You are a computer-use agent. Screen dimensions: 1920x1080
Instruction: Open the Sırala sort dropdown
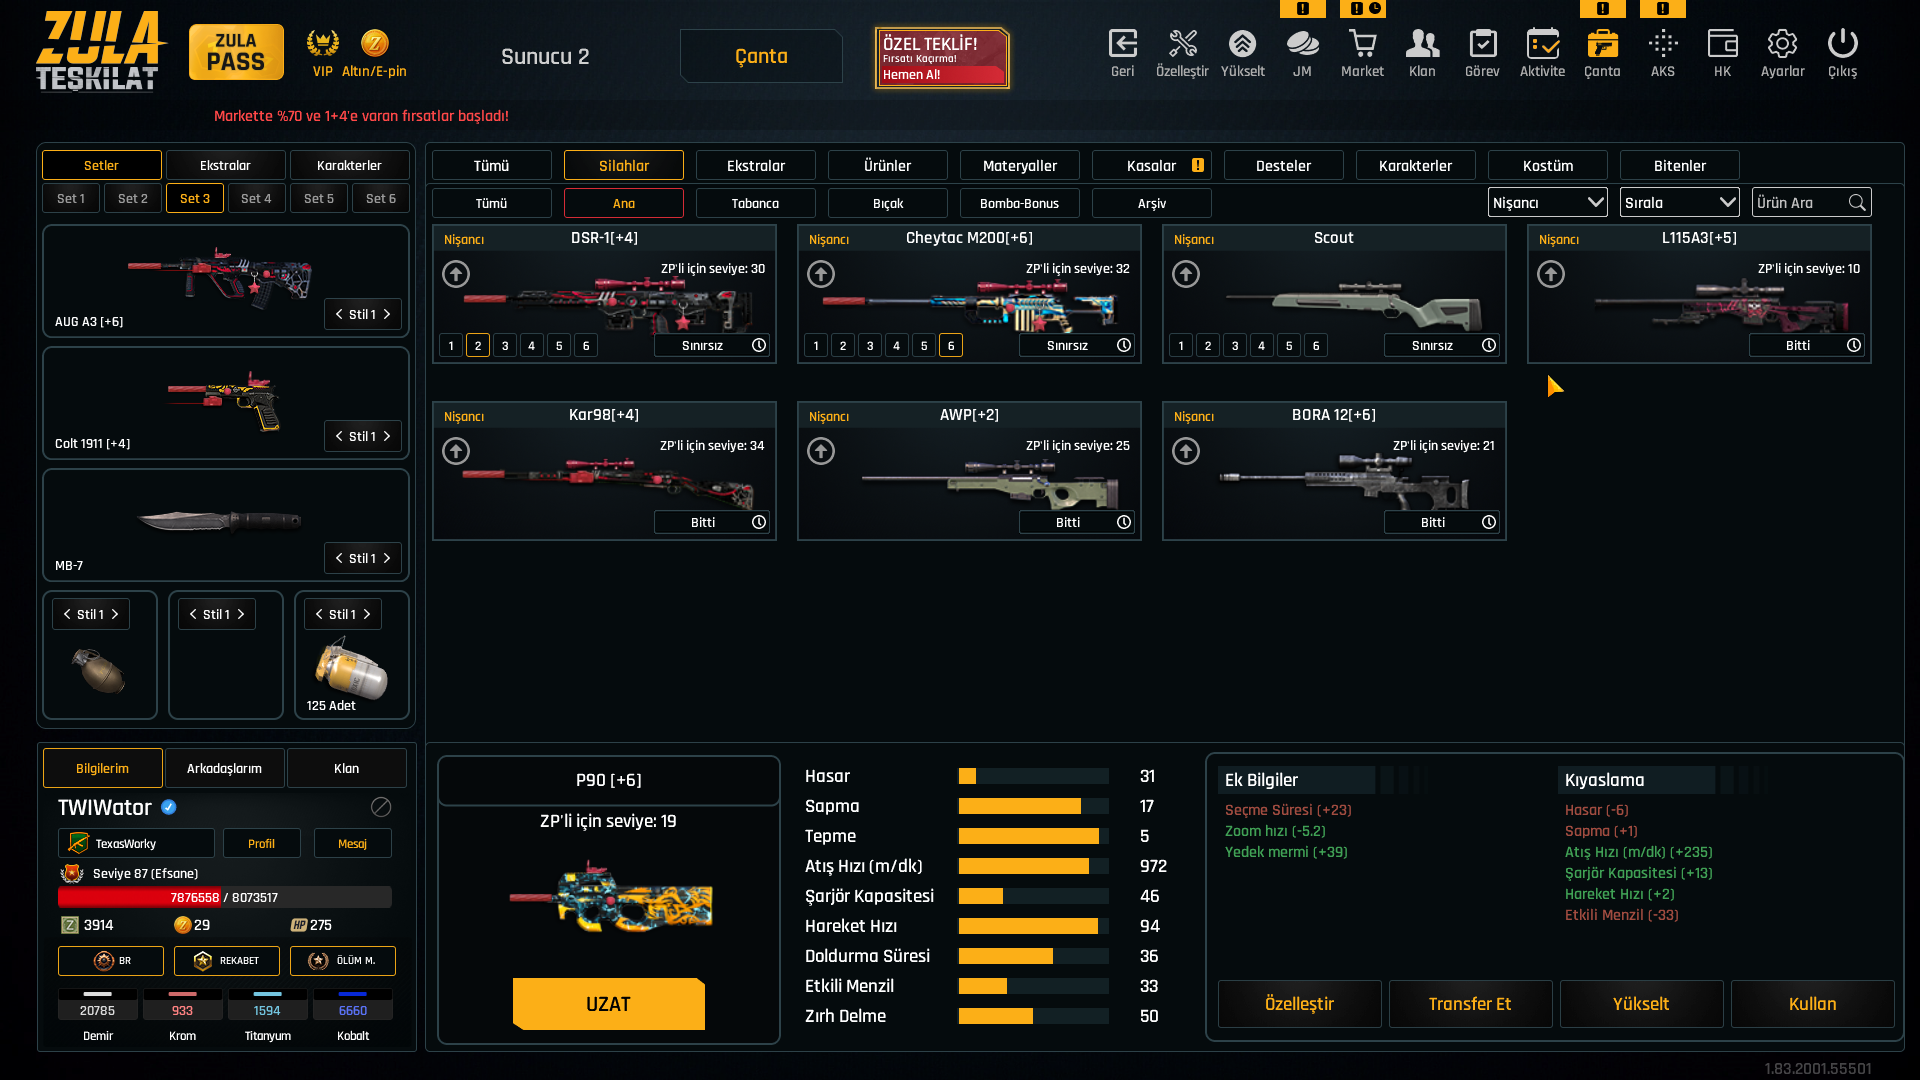tap(1680, 203)
